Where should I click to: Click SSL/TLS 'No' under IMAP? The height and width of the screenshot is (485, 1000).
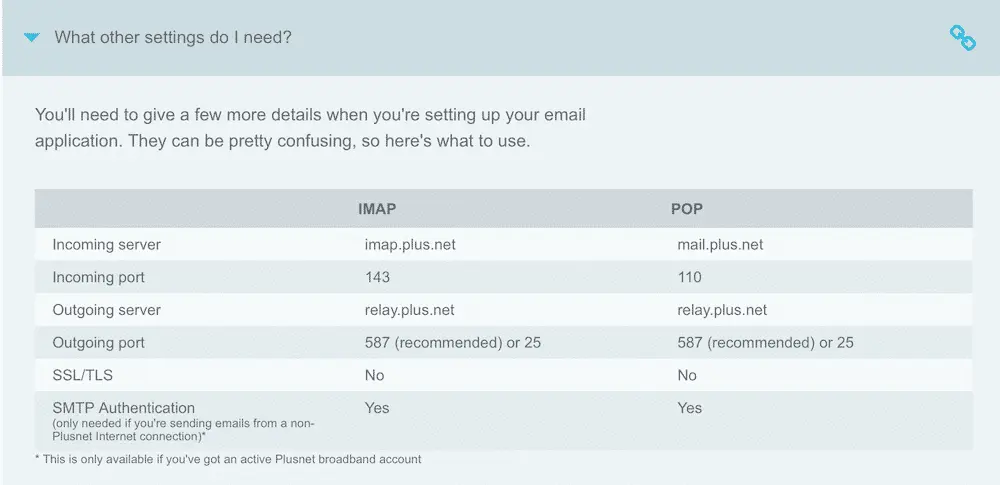point(374,375)
